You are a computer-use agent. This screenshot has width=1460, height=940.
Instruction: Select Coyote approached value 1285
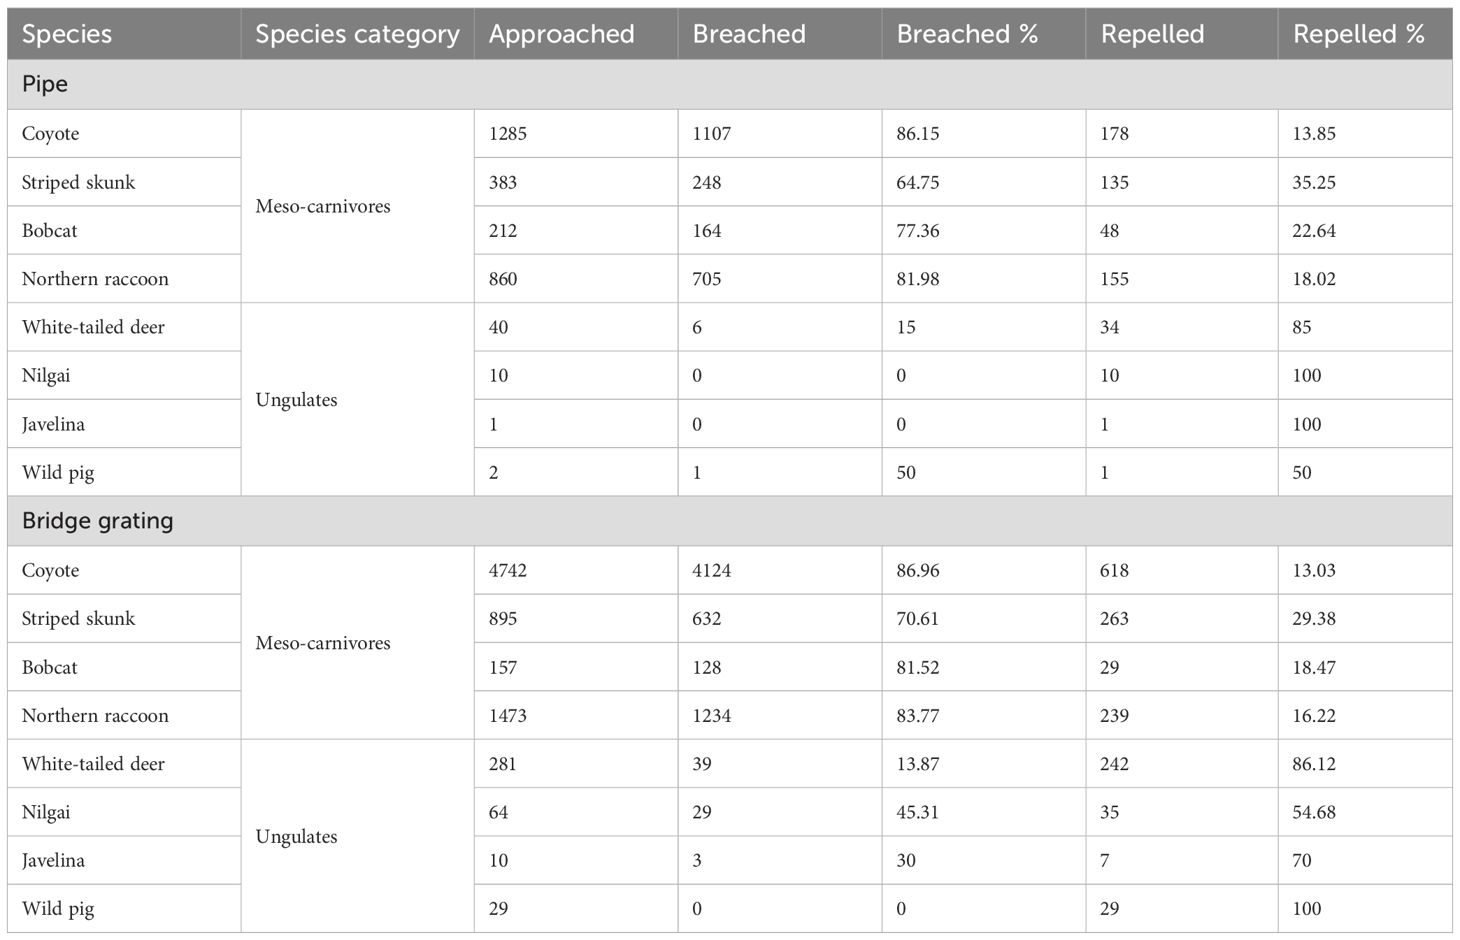[508, 134]
